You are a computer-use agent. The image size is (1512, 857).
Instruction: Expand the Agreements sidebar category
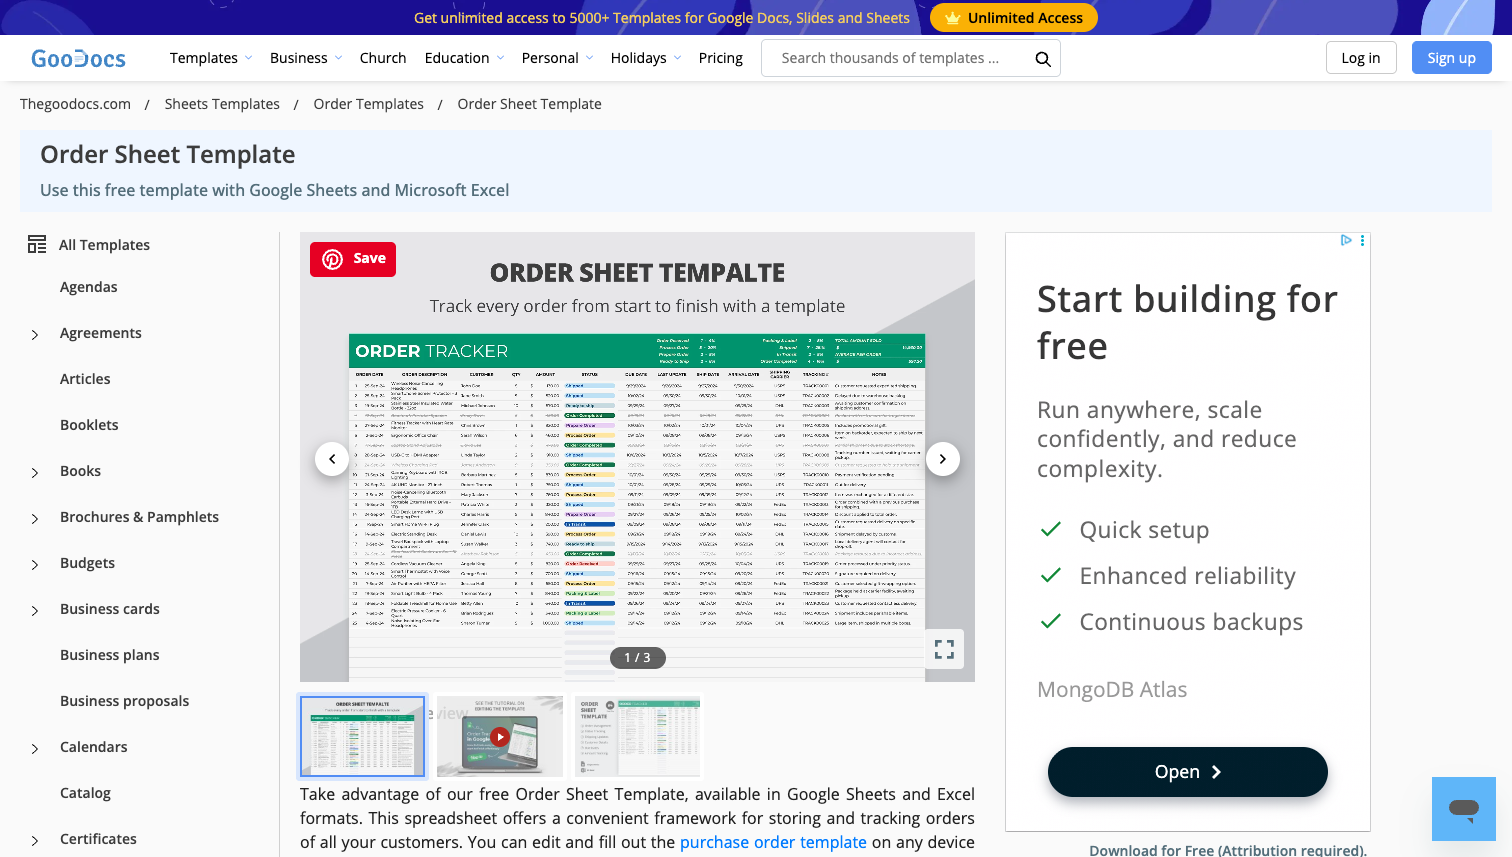click(x=33, y=333)
